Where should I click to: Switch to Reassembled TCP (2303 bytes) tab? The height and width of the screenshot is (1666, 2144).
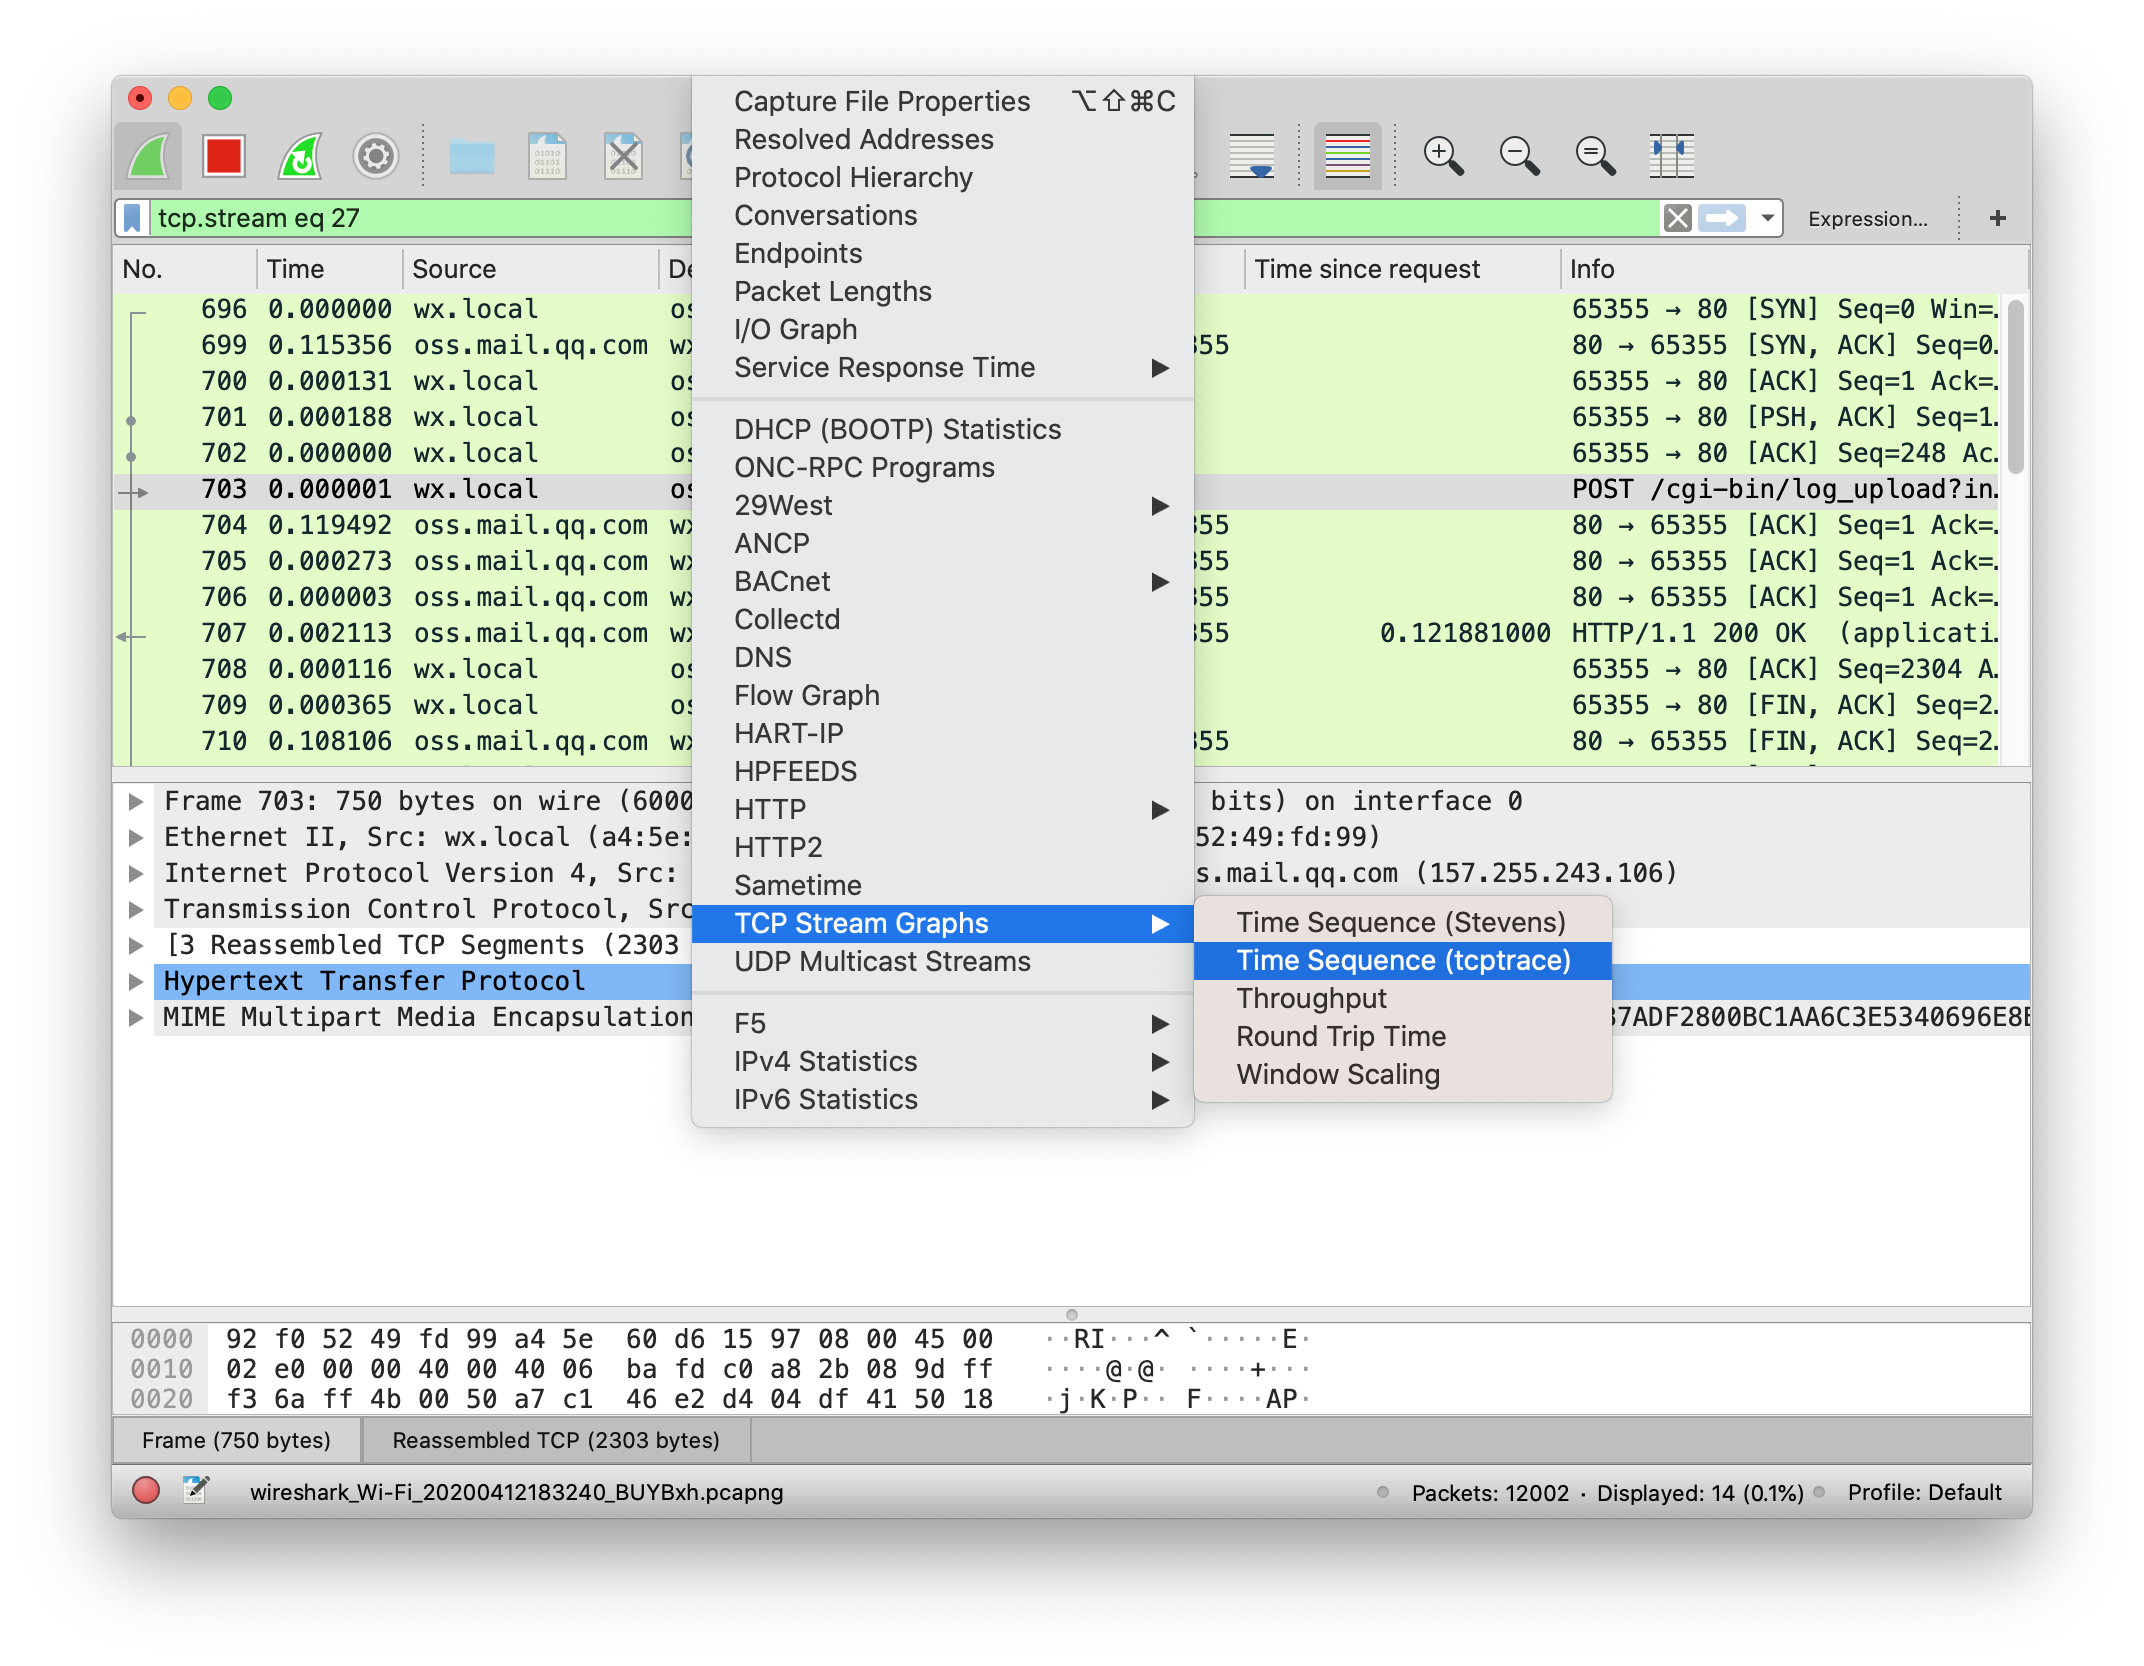click(555, 1440)
